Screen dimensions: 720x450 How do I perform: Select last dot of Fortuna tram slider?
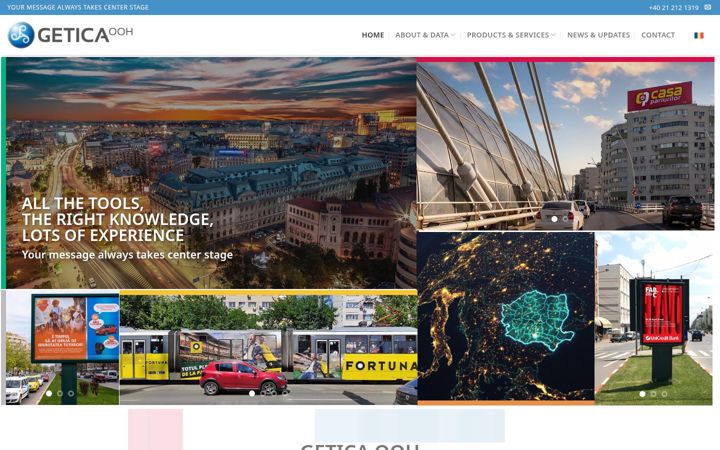click(x=285, y=394)
